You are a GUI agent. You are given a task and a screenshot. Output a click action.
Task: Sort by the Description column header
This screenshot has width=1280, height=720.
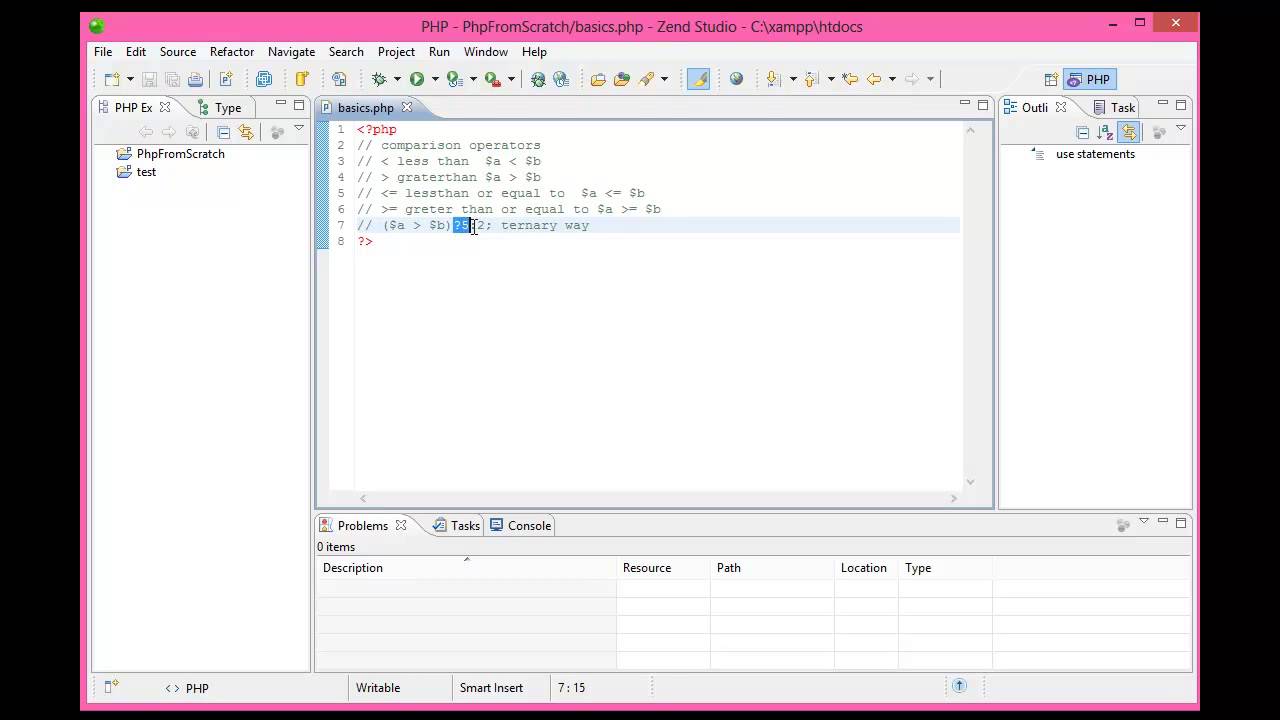coord(467,568)
